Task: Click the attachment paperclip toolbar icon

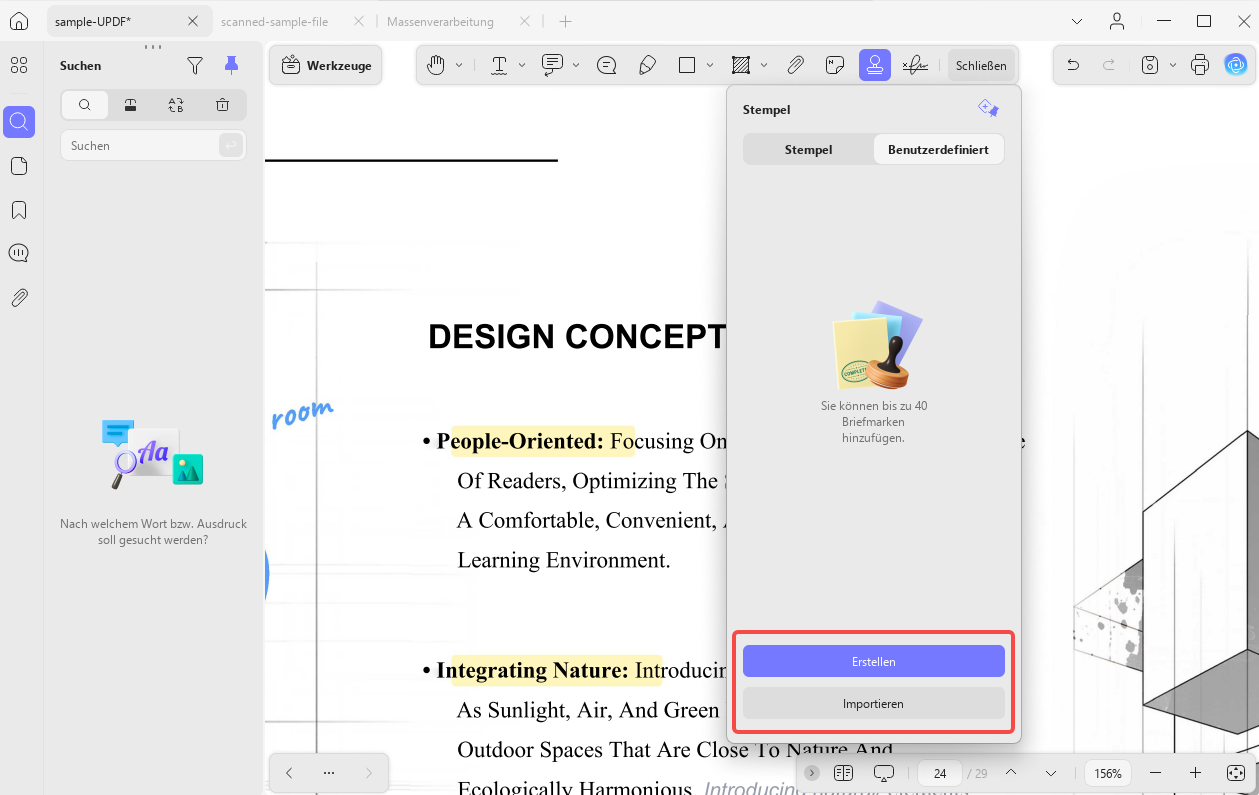Action: (x=795, y=65)
